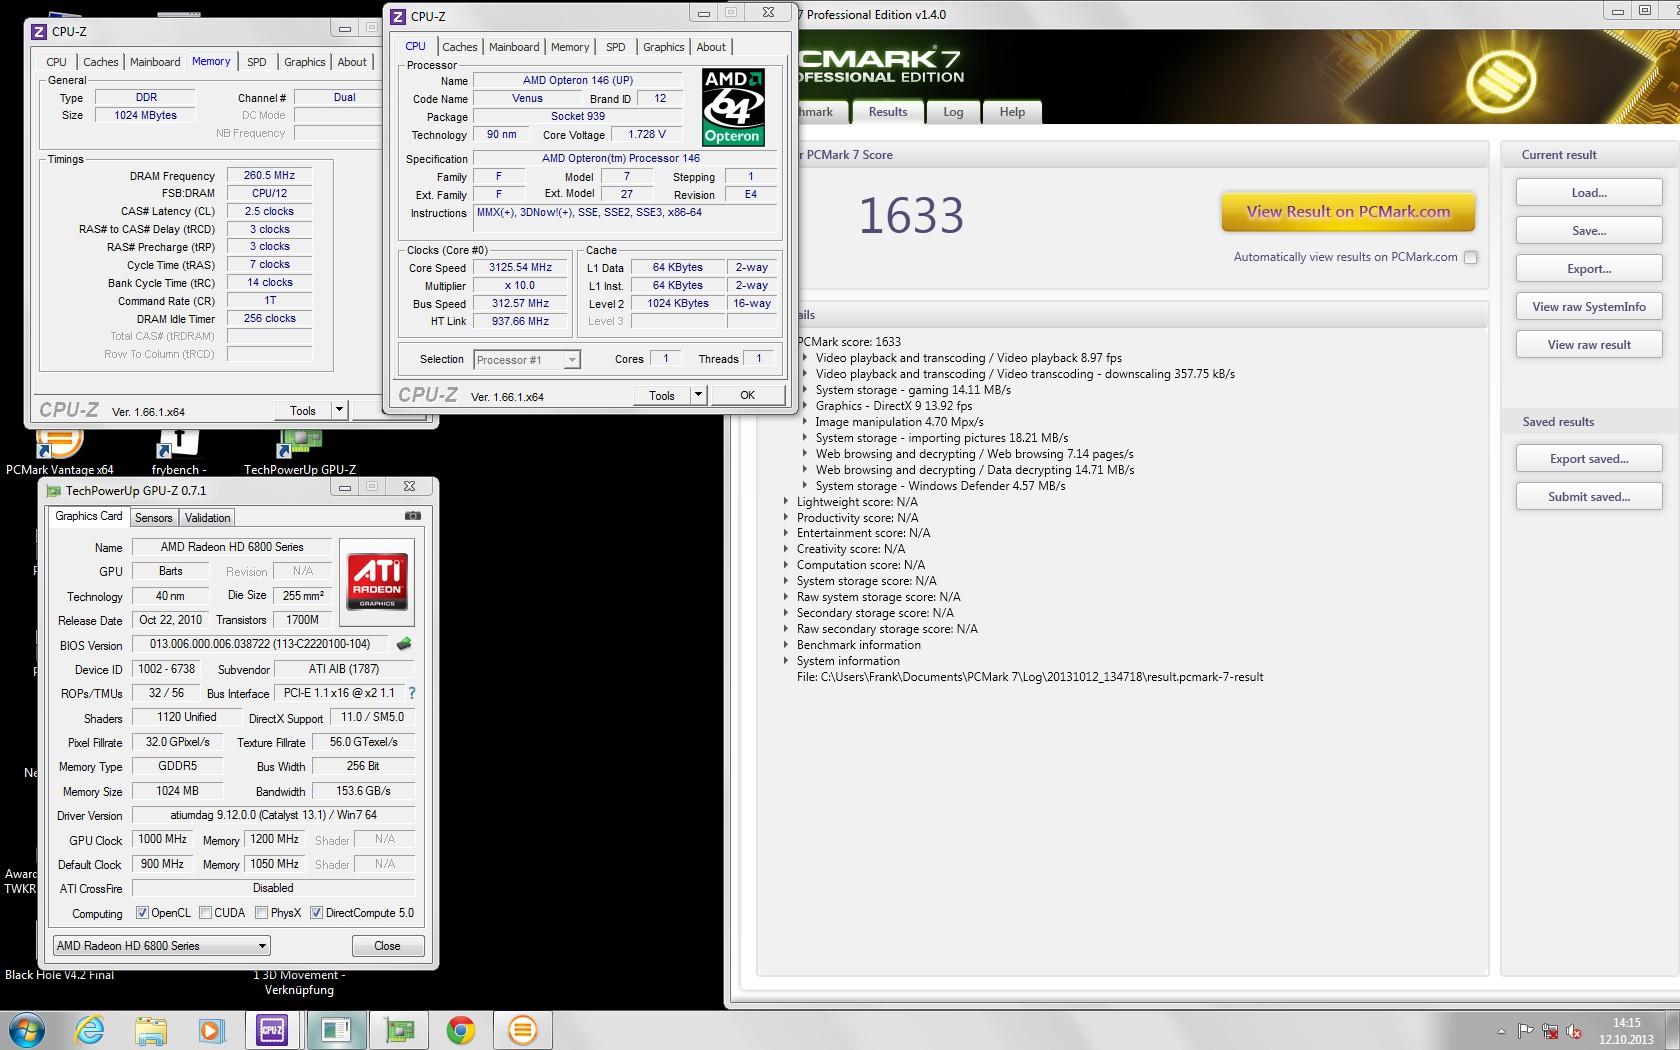Expand Benchmark information section
Image resolution: width=1680 pixels, height=1050 pixels.
coord(787,645)
